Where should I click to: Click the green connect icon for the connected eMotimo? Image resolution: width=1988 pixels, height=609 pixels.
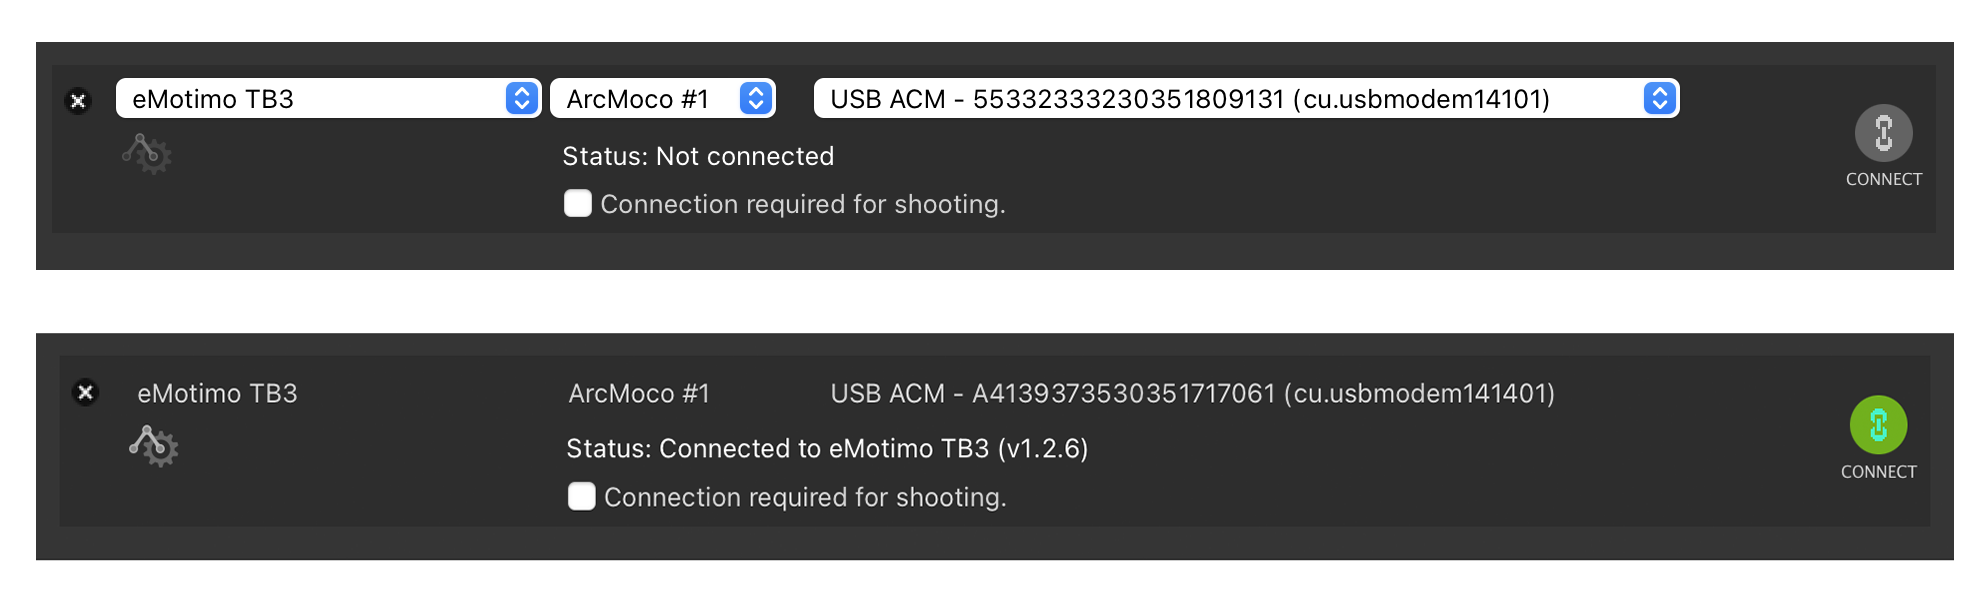point(1878,425)
